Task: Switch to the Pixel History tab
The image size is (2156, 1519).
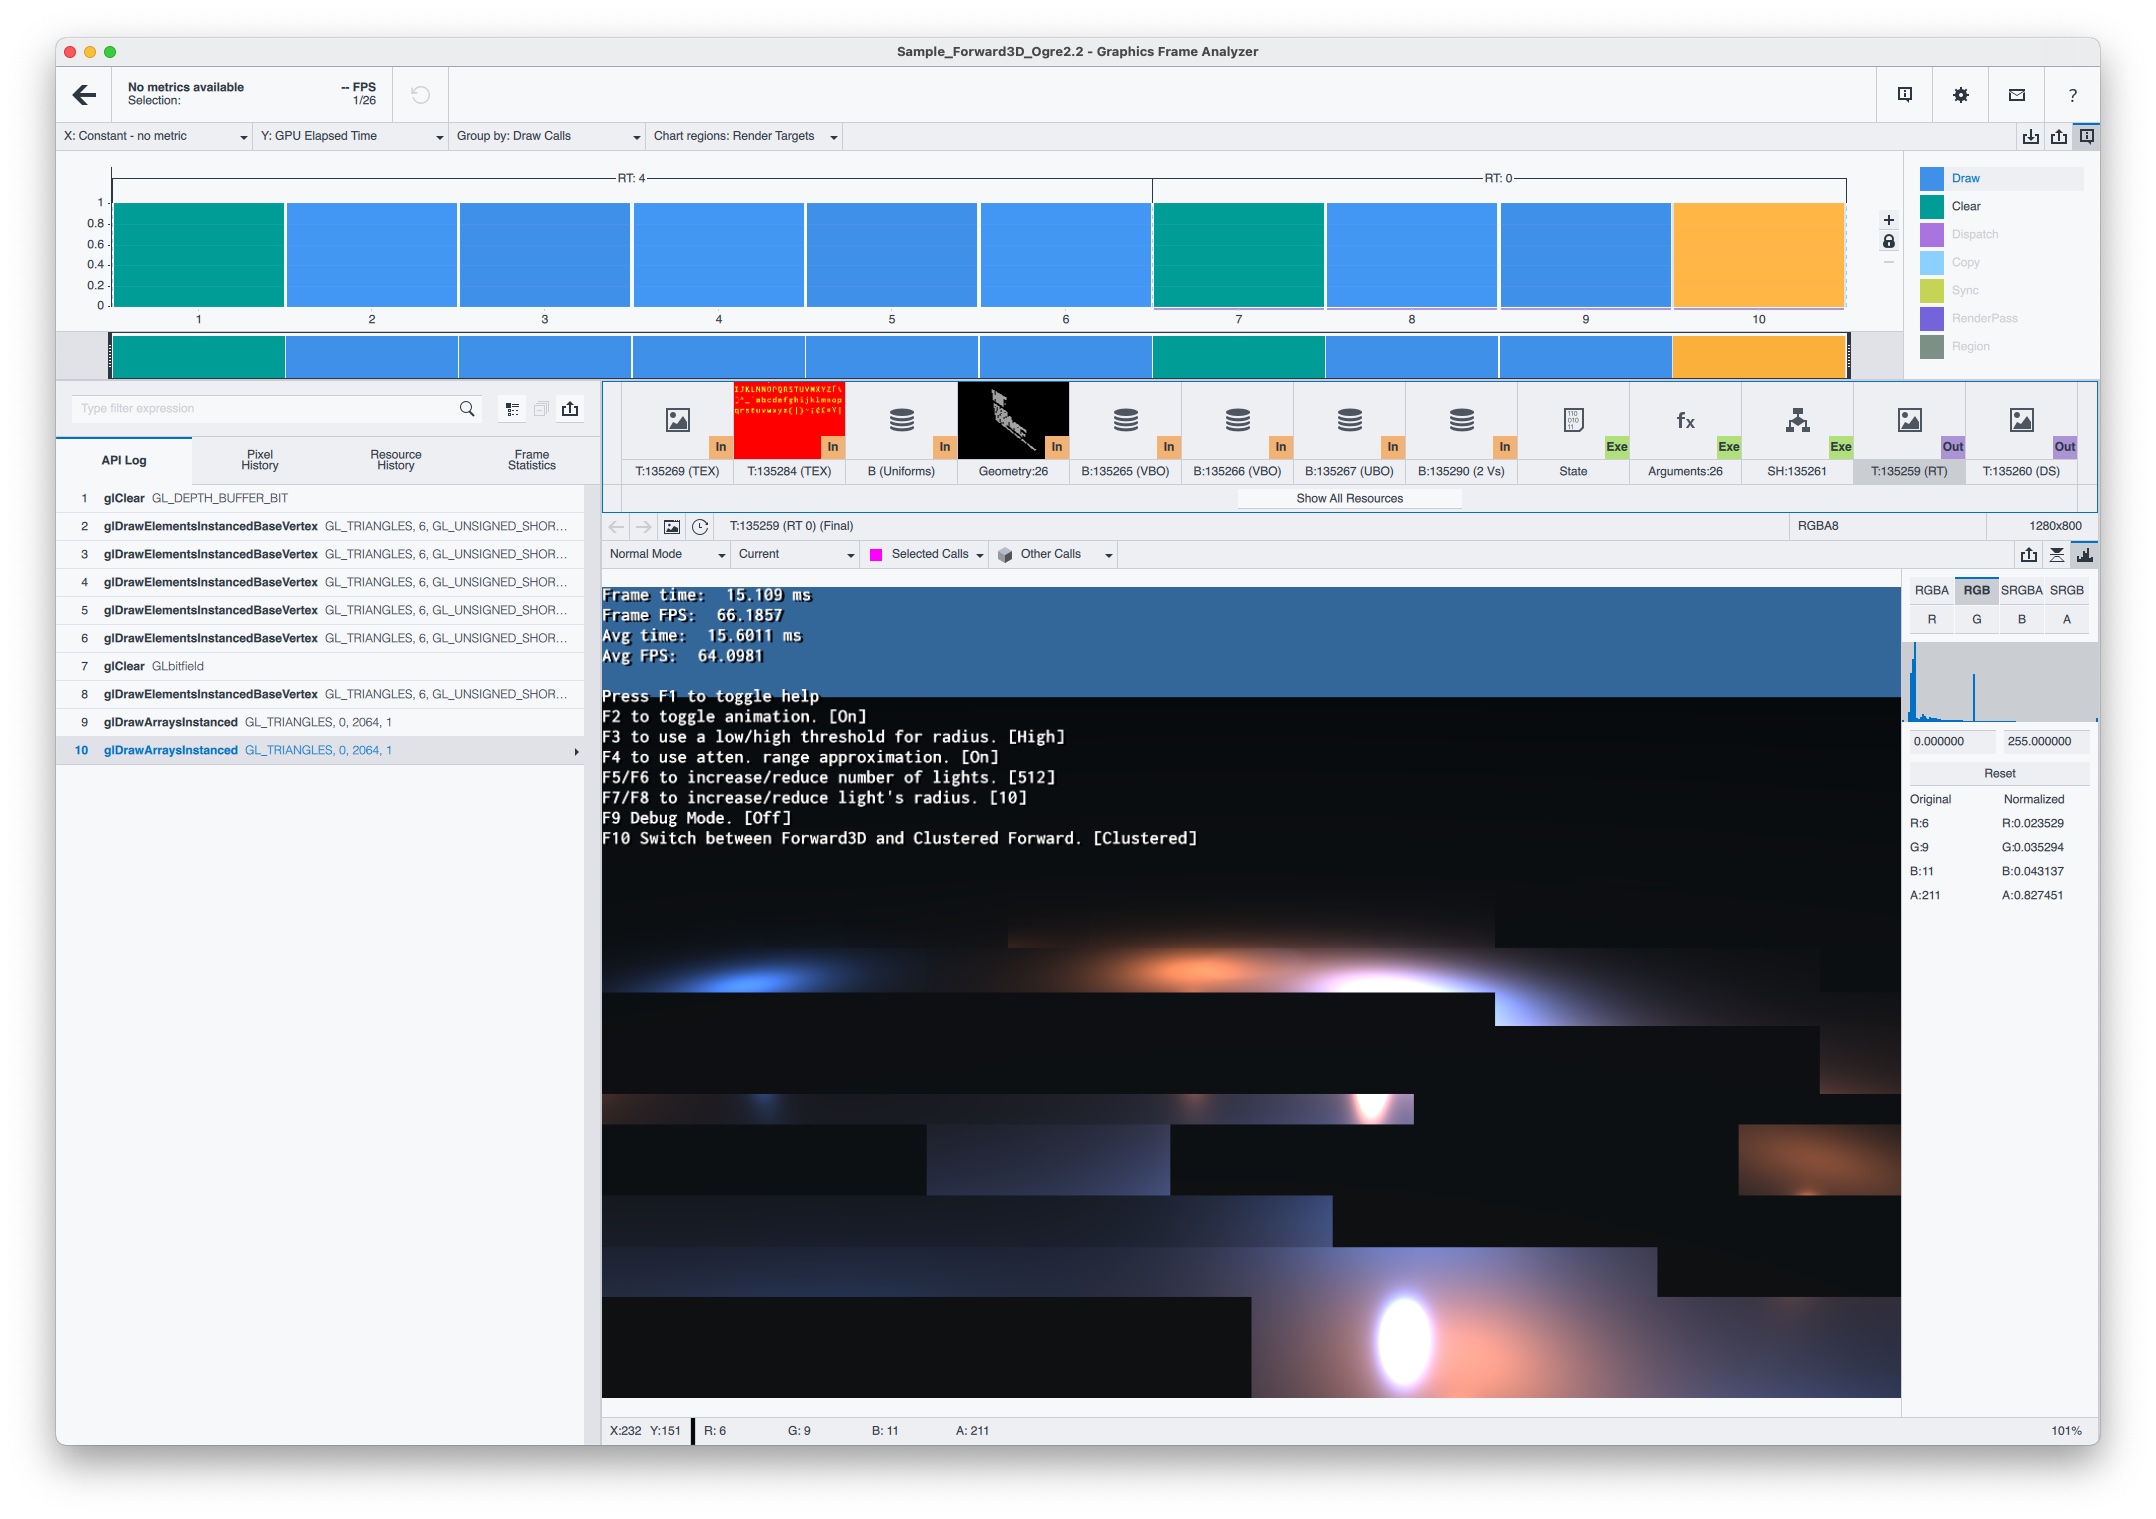Action: coord(260,461)
